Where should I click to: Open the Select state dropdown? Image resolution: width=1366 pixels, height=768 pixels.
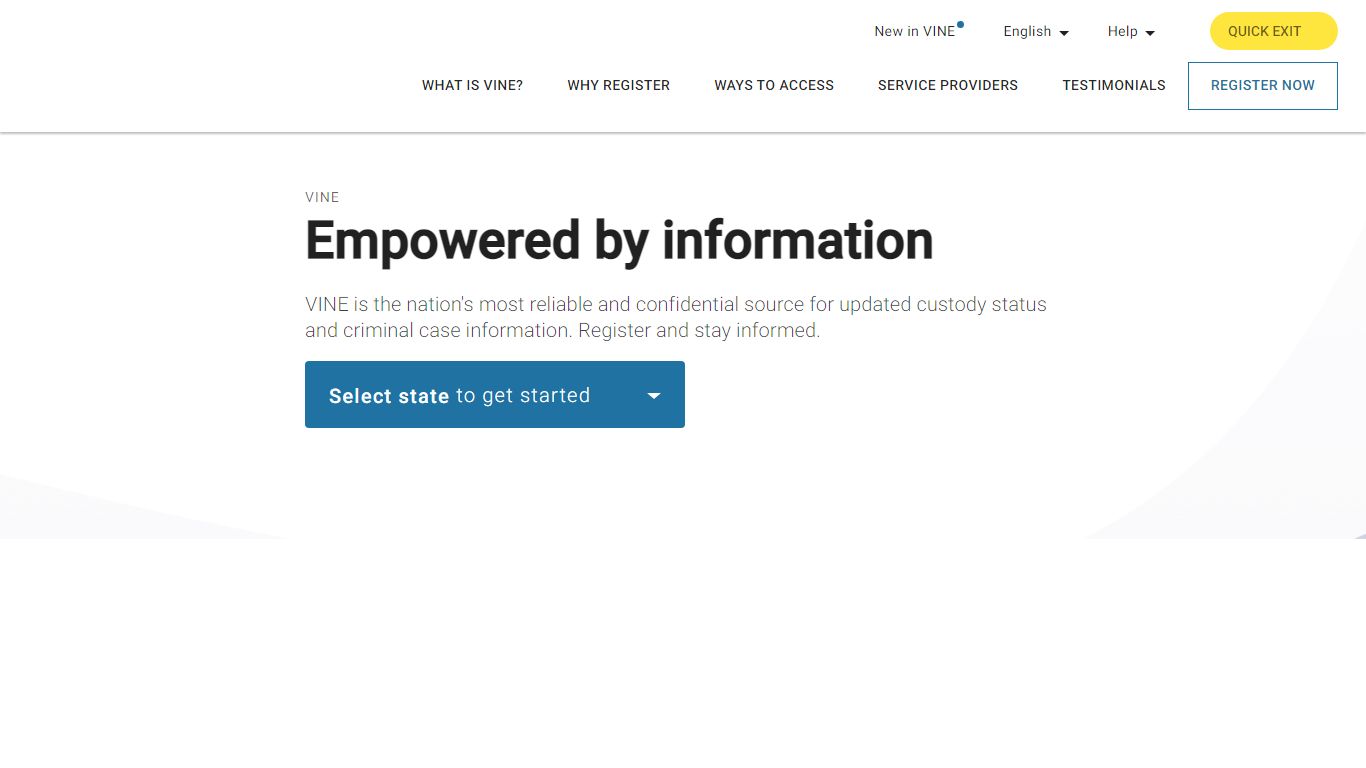(495, 394)
